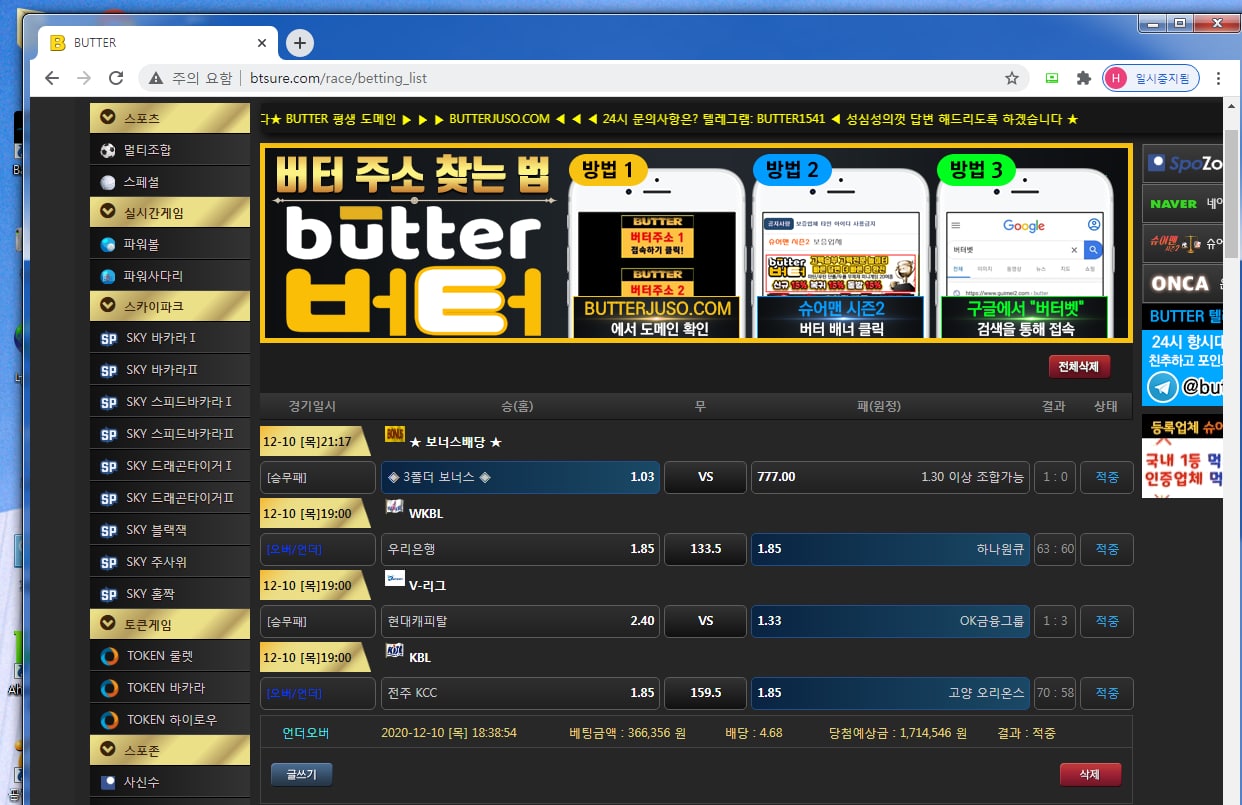Open the Chrome three-dot menu
This screenshot has width=1242, height=805.
(1218, 78)
